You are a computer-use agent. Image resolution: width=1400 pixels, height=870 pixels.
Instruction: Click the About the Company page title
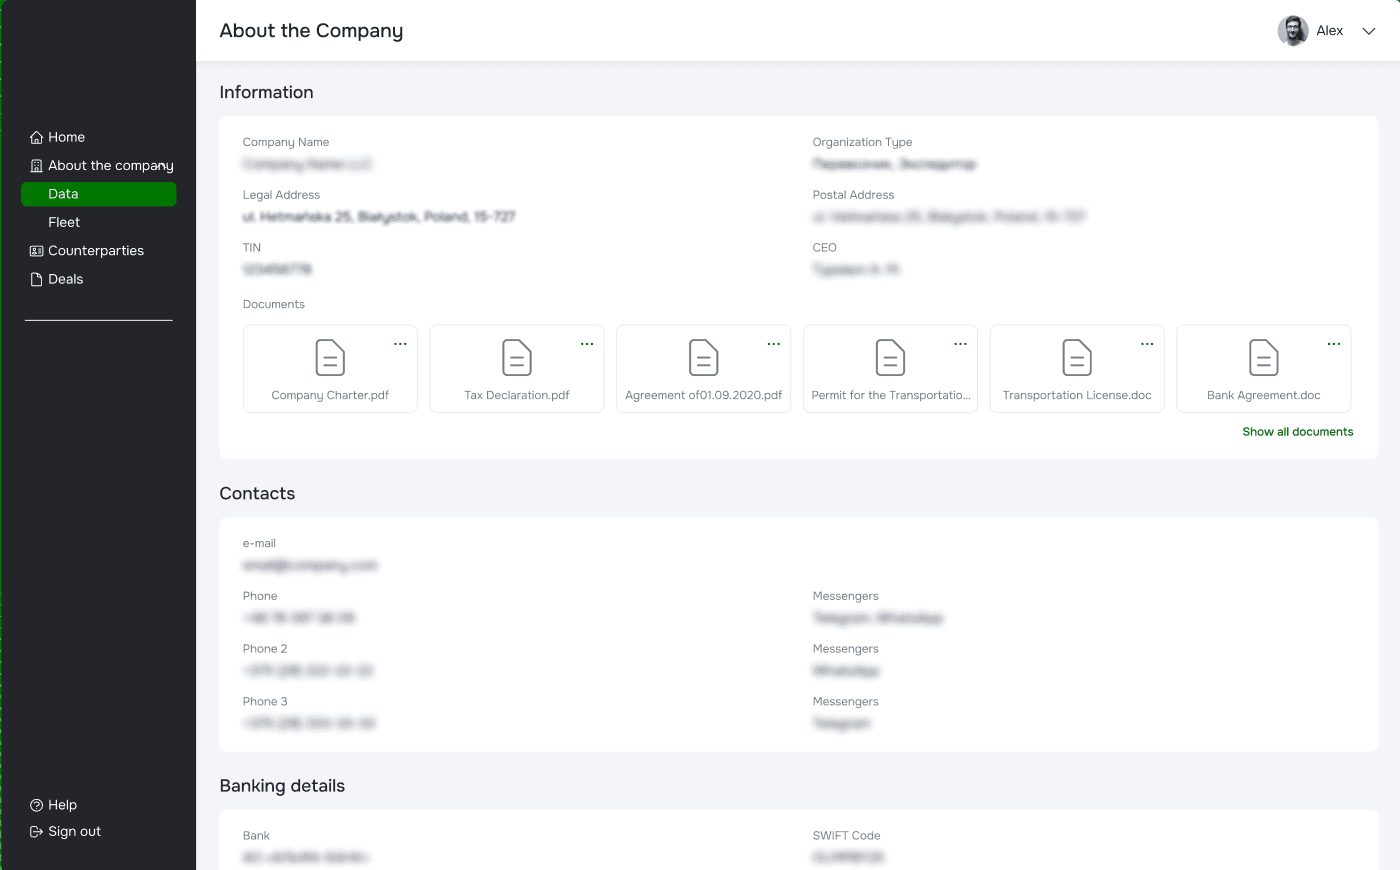pyautogui.click(x=311, y=31)
